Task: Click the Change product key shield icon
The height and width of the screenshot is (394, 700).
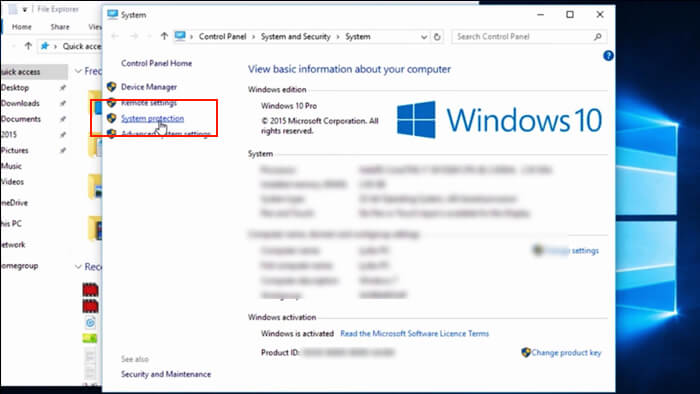Action: click(x=526, y=353)
